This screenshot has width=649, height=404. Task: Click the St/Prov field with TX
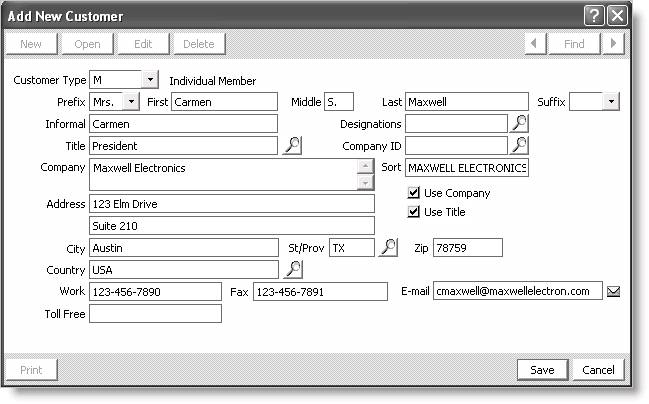[352, 248]
